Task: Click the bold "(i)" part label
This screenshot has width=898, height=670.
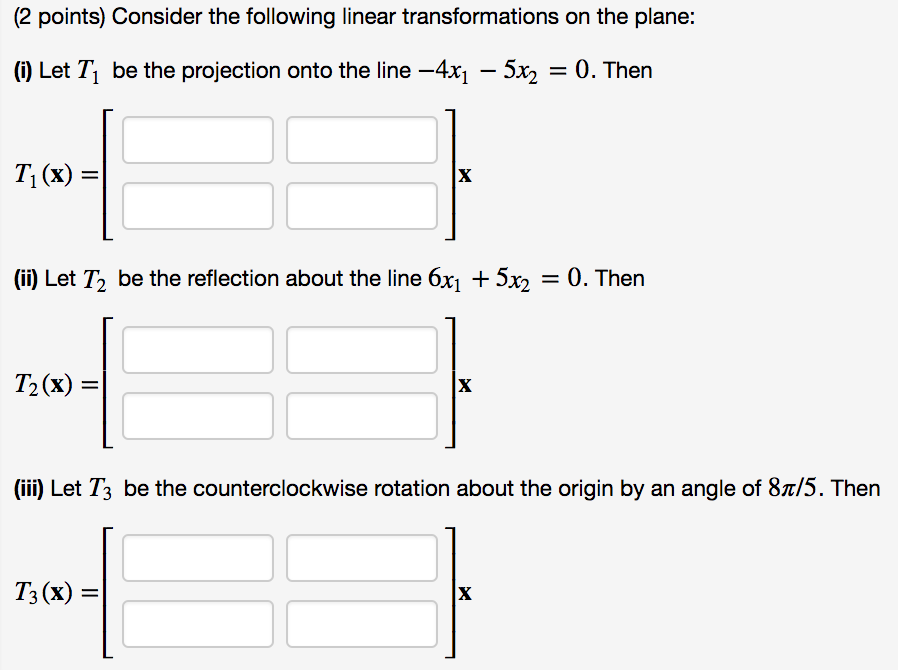Action: 22,71
